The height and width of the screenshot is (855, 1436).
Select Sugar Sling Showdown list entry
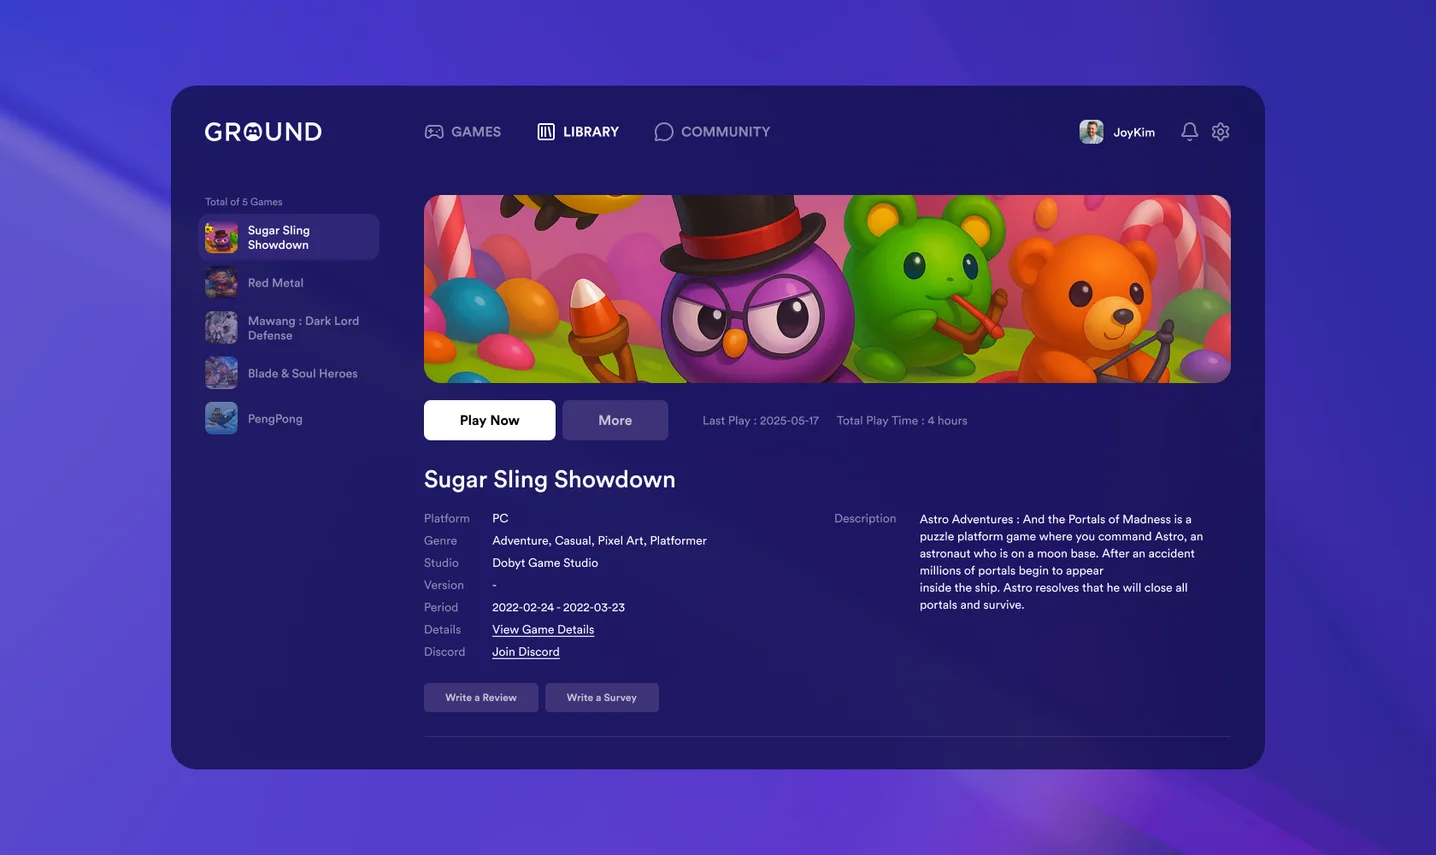(x=288, y=238)
